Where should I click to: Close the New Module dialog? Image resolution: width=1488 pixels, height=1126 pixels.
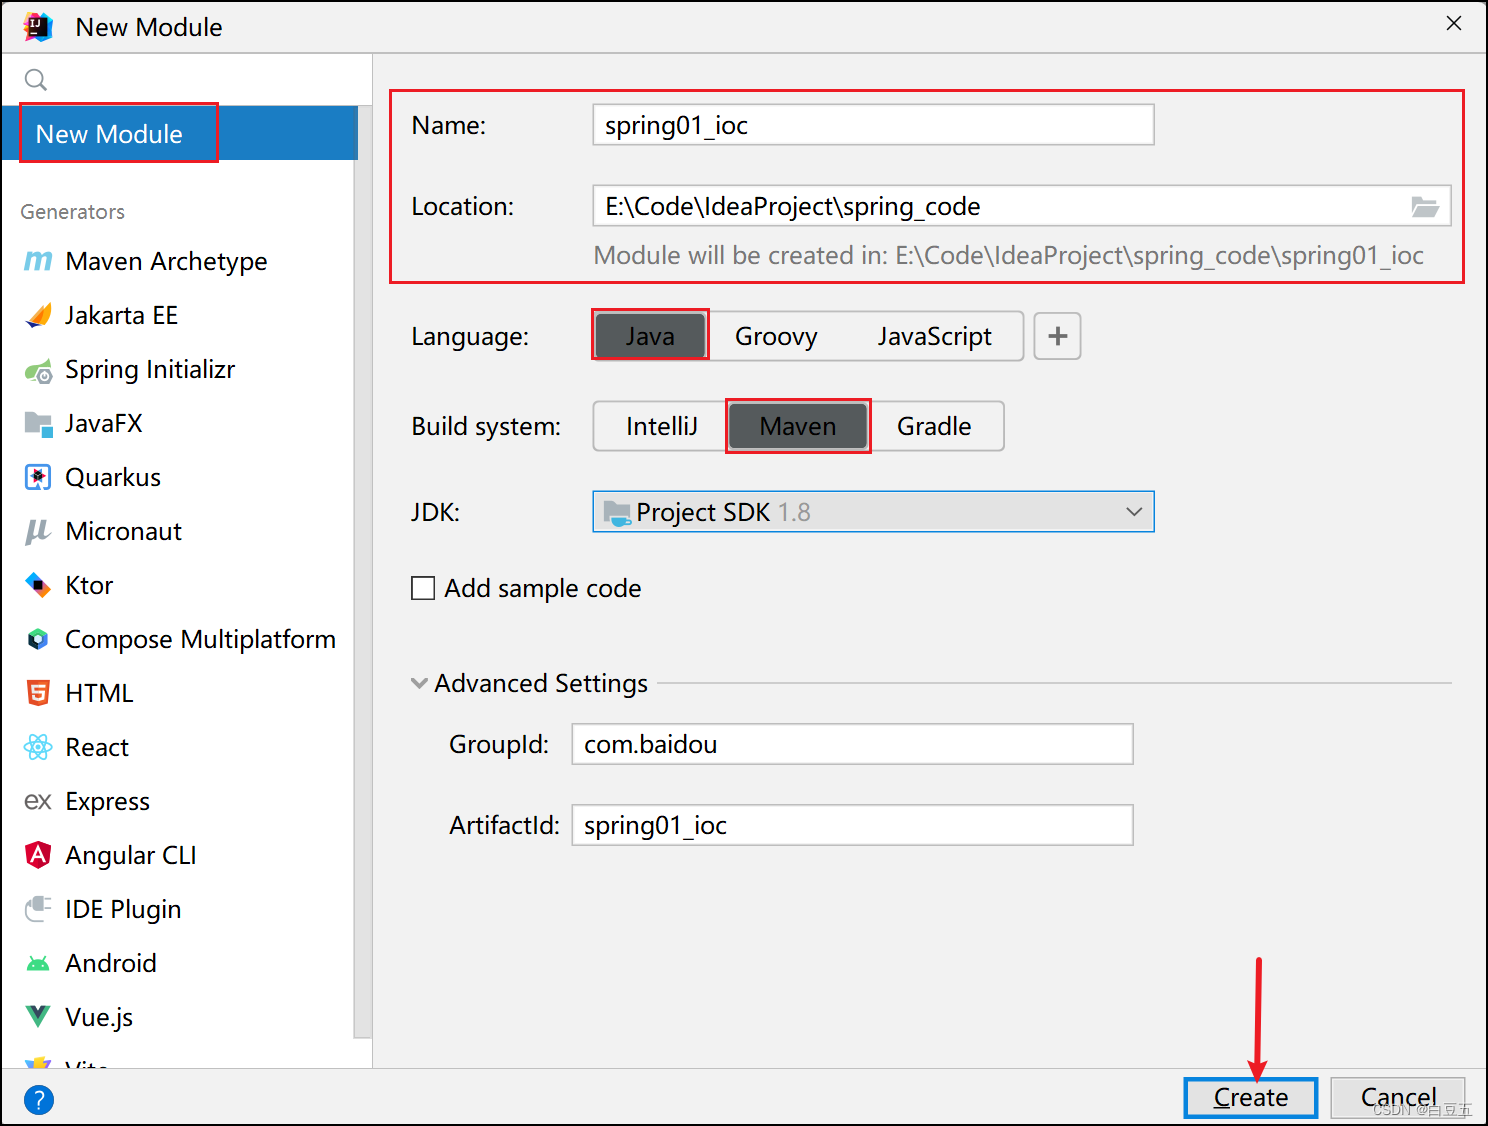[x=1454, y=23]
